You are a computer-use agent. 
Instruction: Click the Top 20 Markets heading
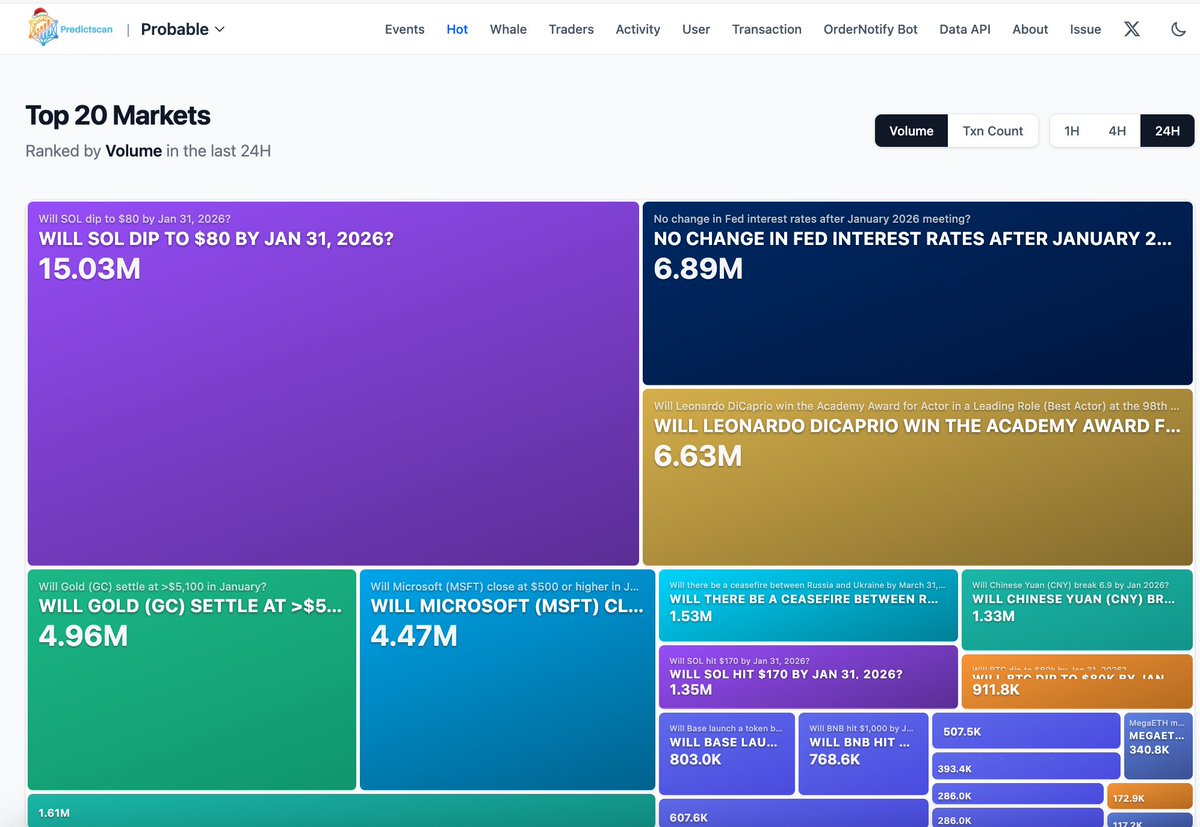118,115
